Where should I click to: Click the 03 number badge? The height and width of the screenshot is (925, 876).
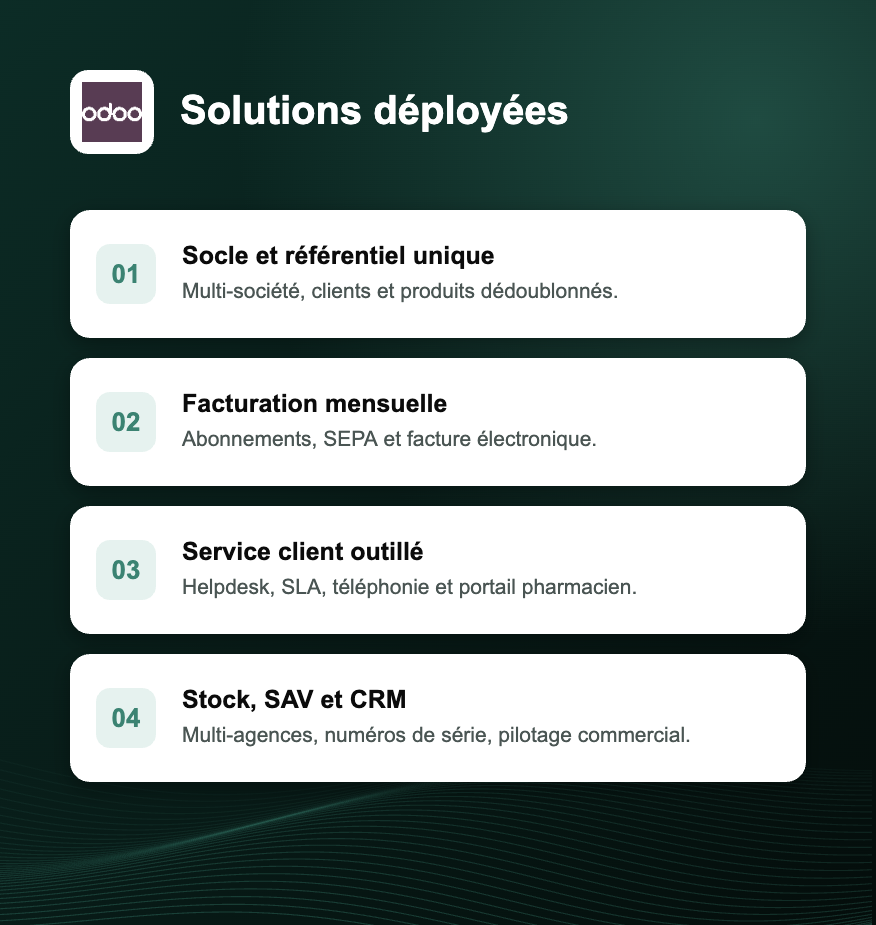tap(126, 570)
